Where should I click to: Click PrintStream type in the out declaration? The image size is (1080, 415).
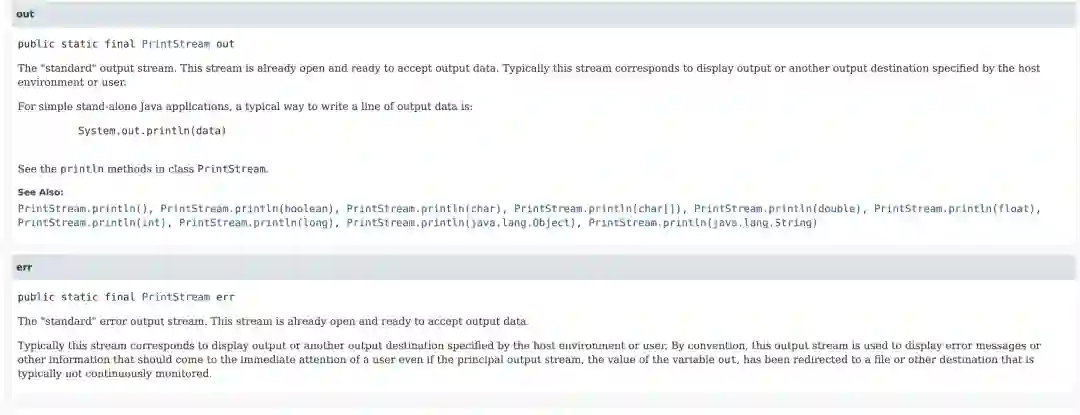[176, 44]
